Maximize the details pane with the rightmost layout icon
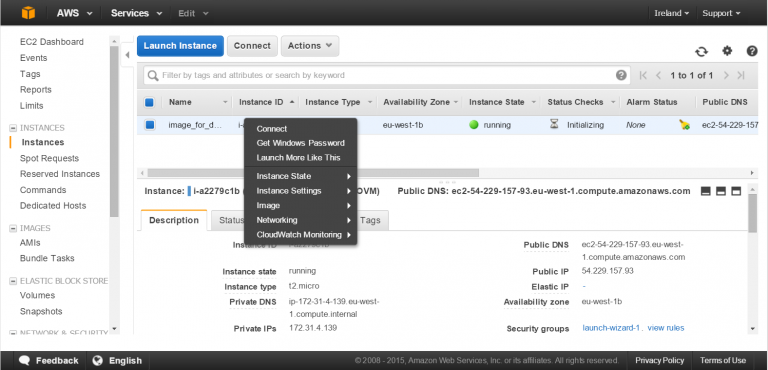Image resolution: width=768 pixels, height=370 pixels. tap(736, 191)
